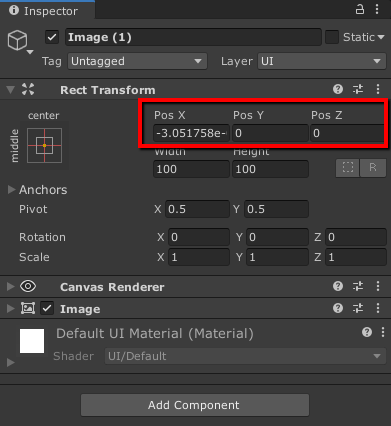Image resolution: width=391 pixels, height=426 pixels.
Task: Open Canvas Renderer help reference
Action: coord(338,286)
